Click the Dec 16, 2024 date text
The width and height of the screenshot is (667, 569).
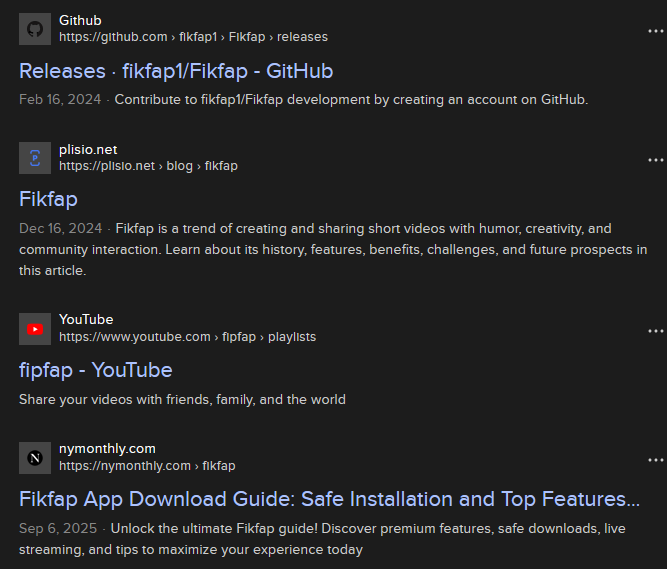pos(60,229)
